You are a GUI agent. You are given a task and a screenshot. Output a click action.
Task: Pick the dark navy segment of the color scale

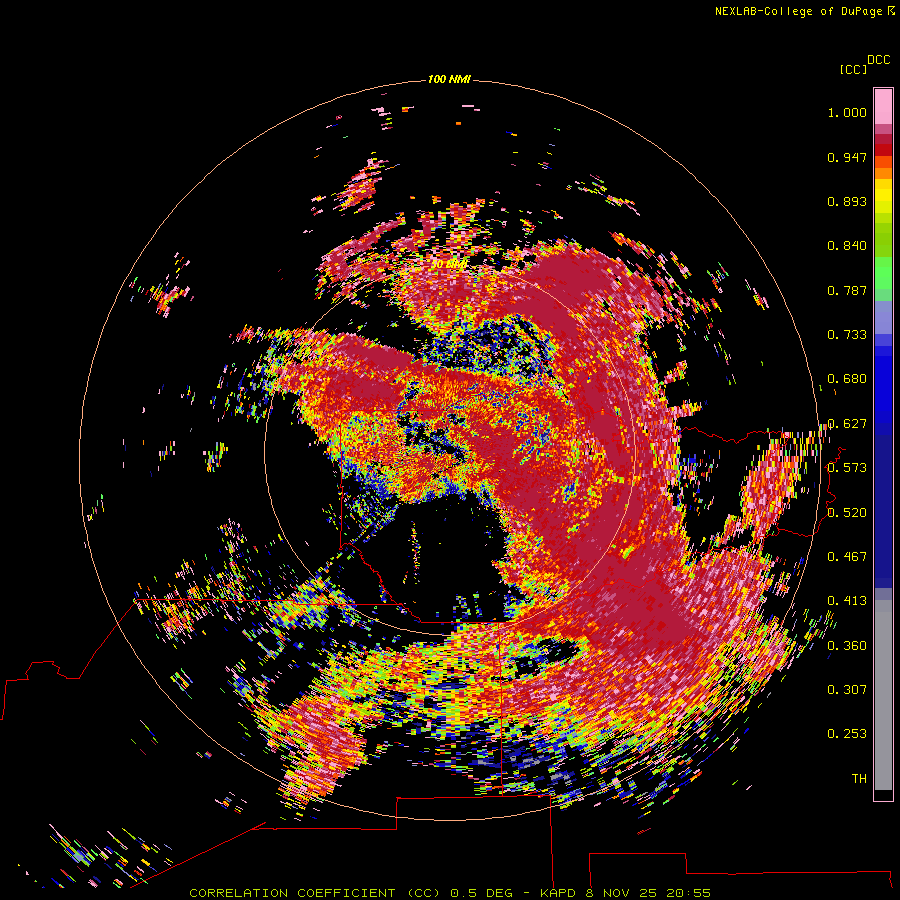(883, 511)
